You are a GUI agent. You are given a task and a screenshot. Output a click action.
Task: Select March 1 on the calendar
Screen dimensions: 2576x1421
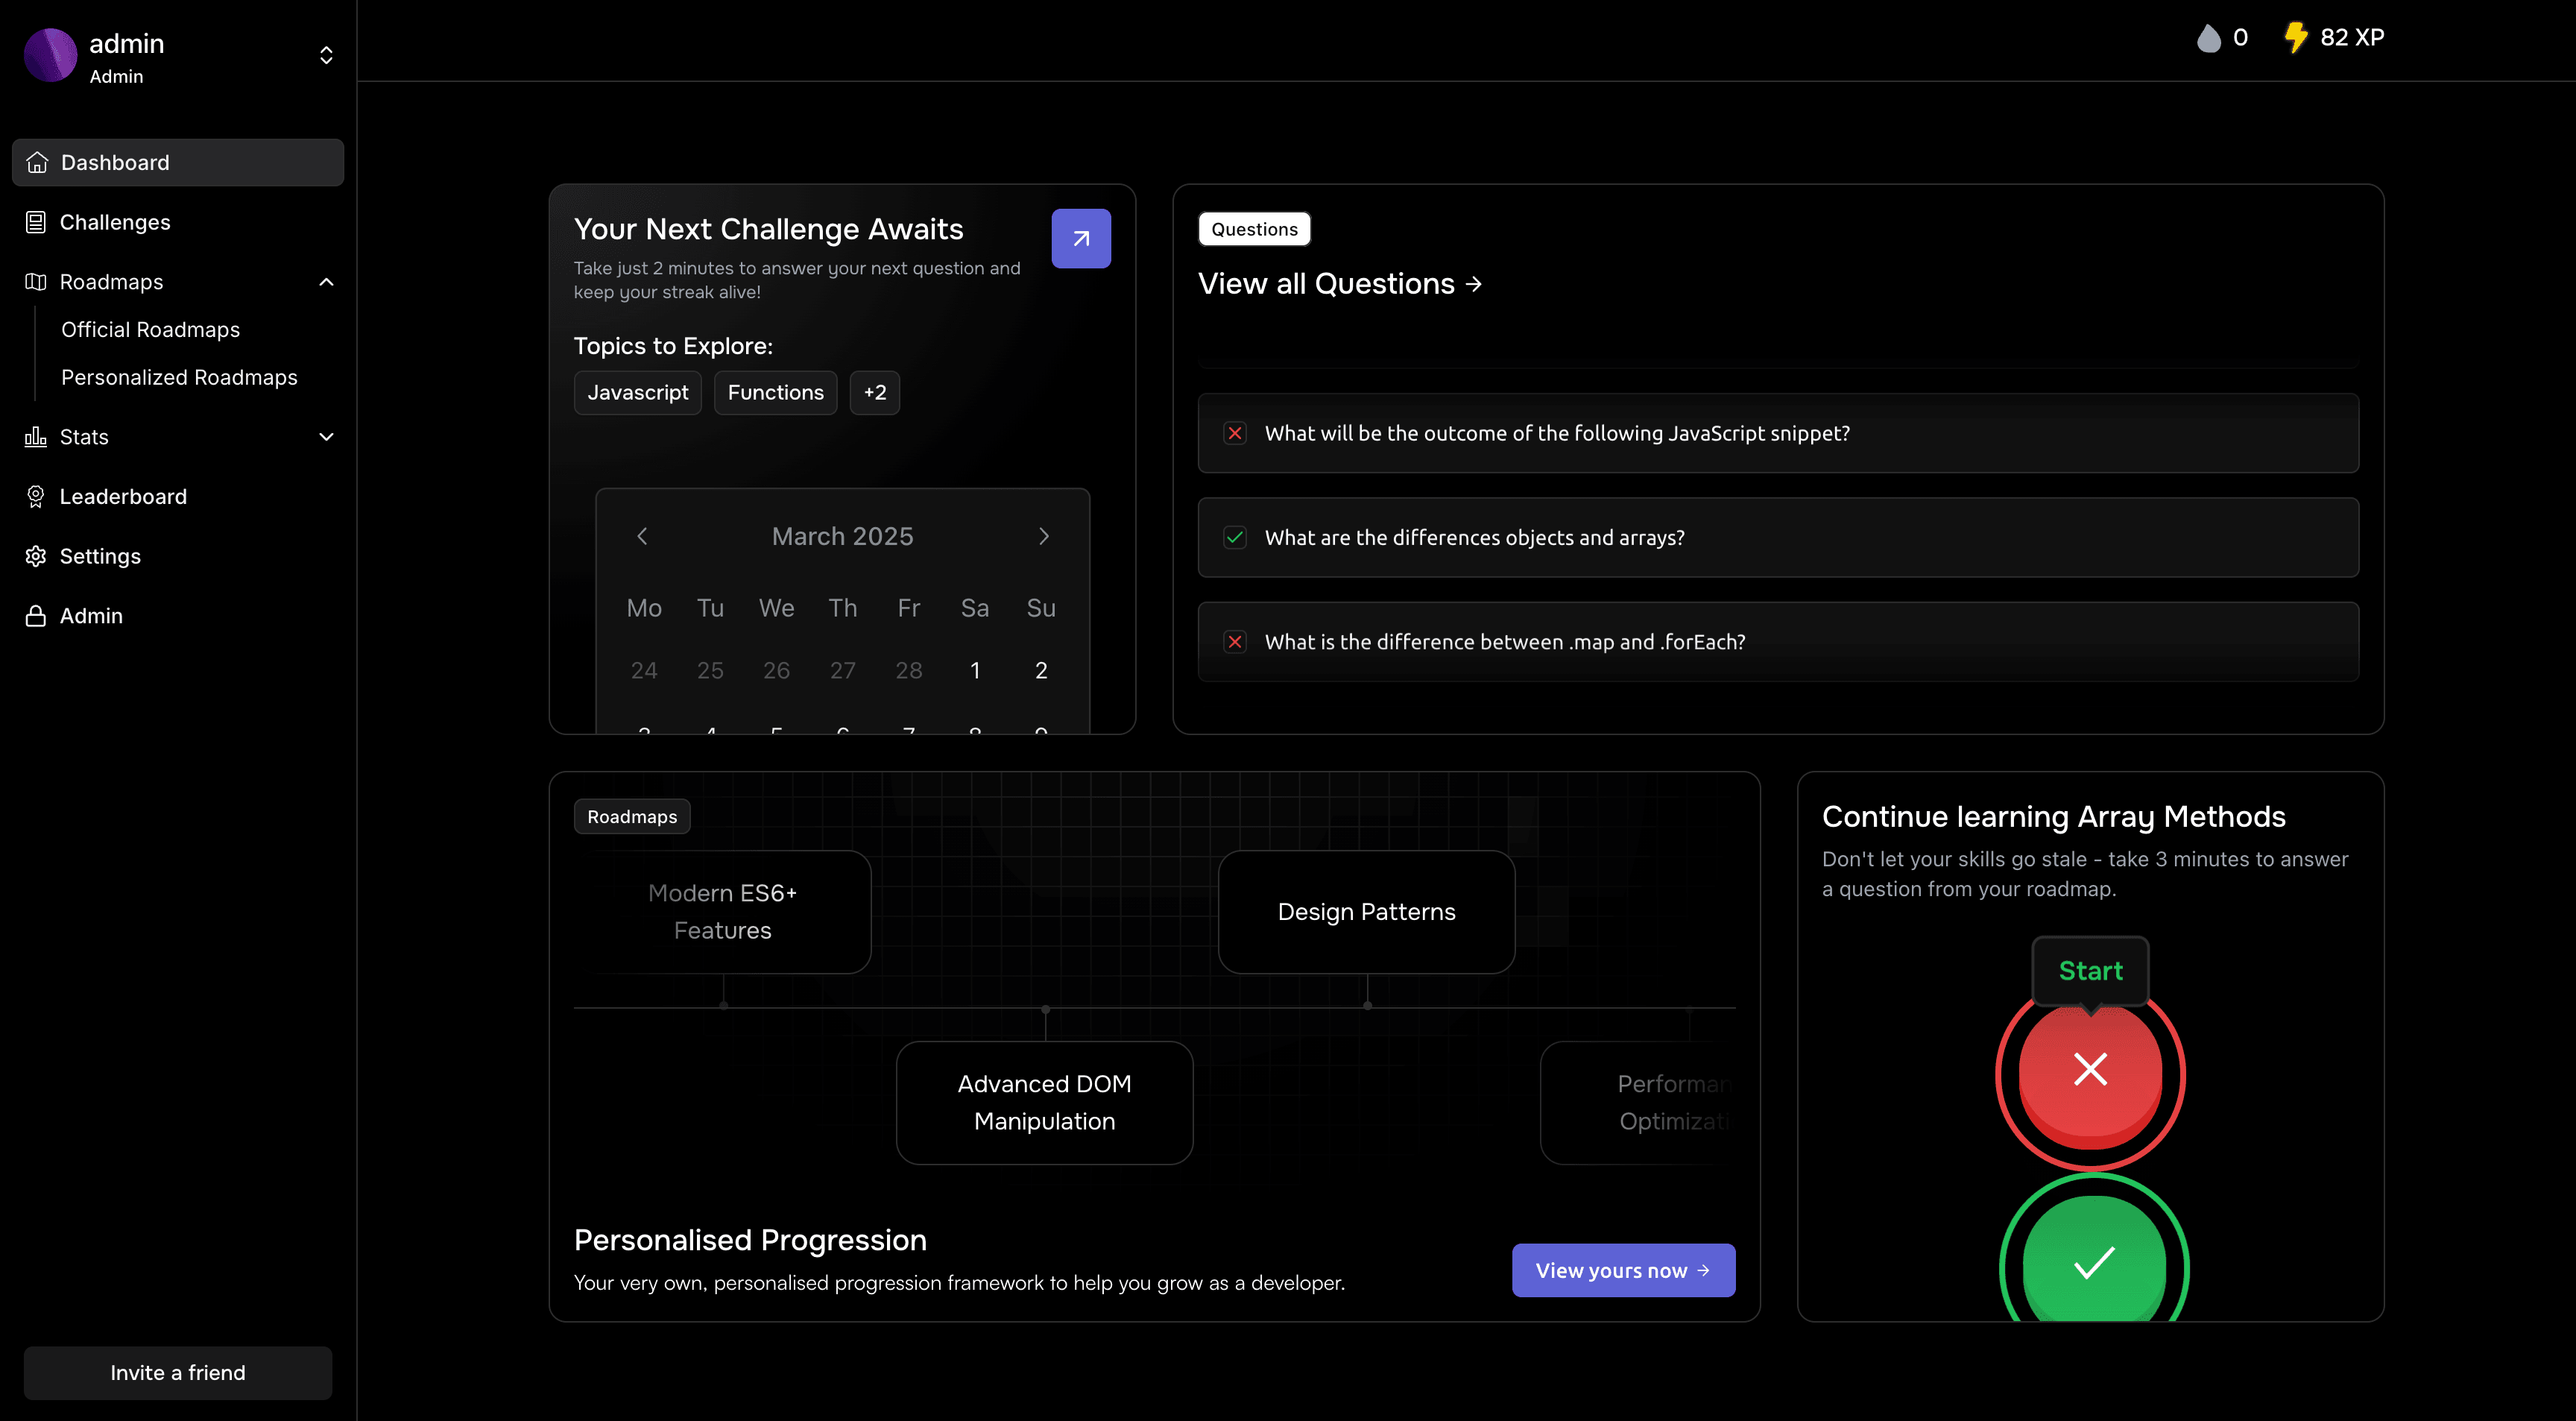pyautogui.click(x=975, y=670)
